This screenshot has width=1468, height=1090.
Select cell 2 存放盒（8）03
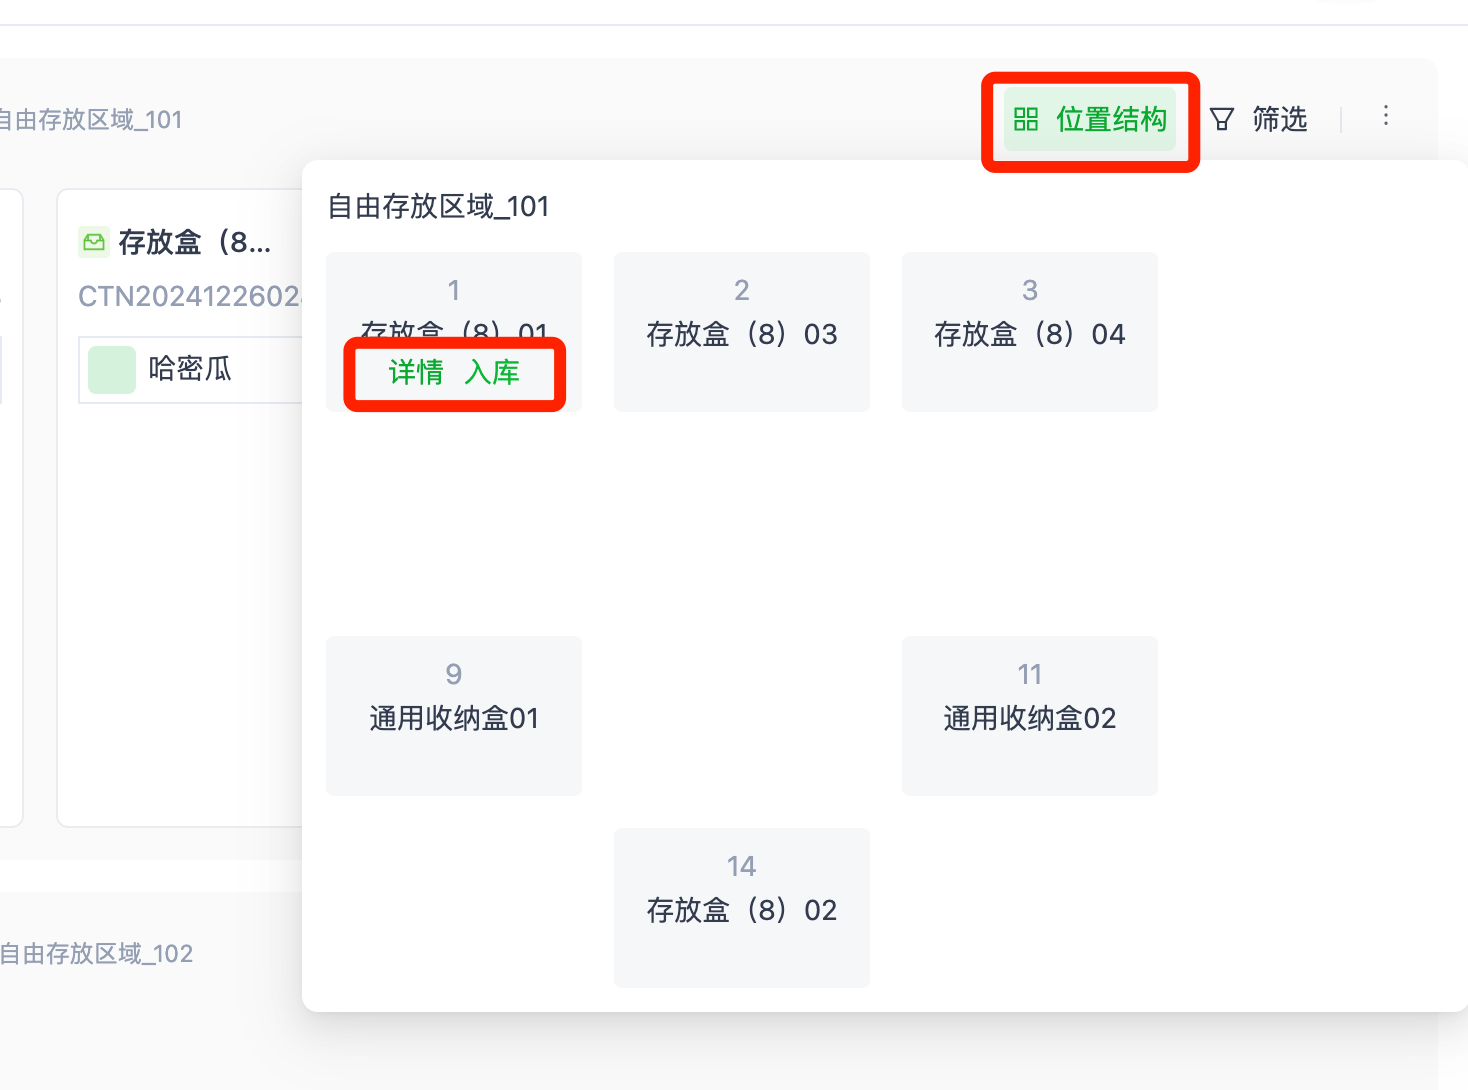pos(741,331)
